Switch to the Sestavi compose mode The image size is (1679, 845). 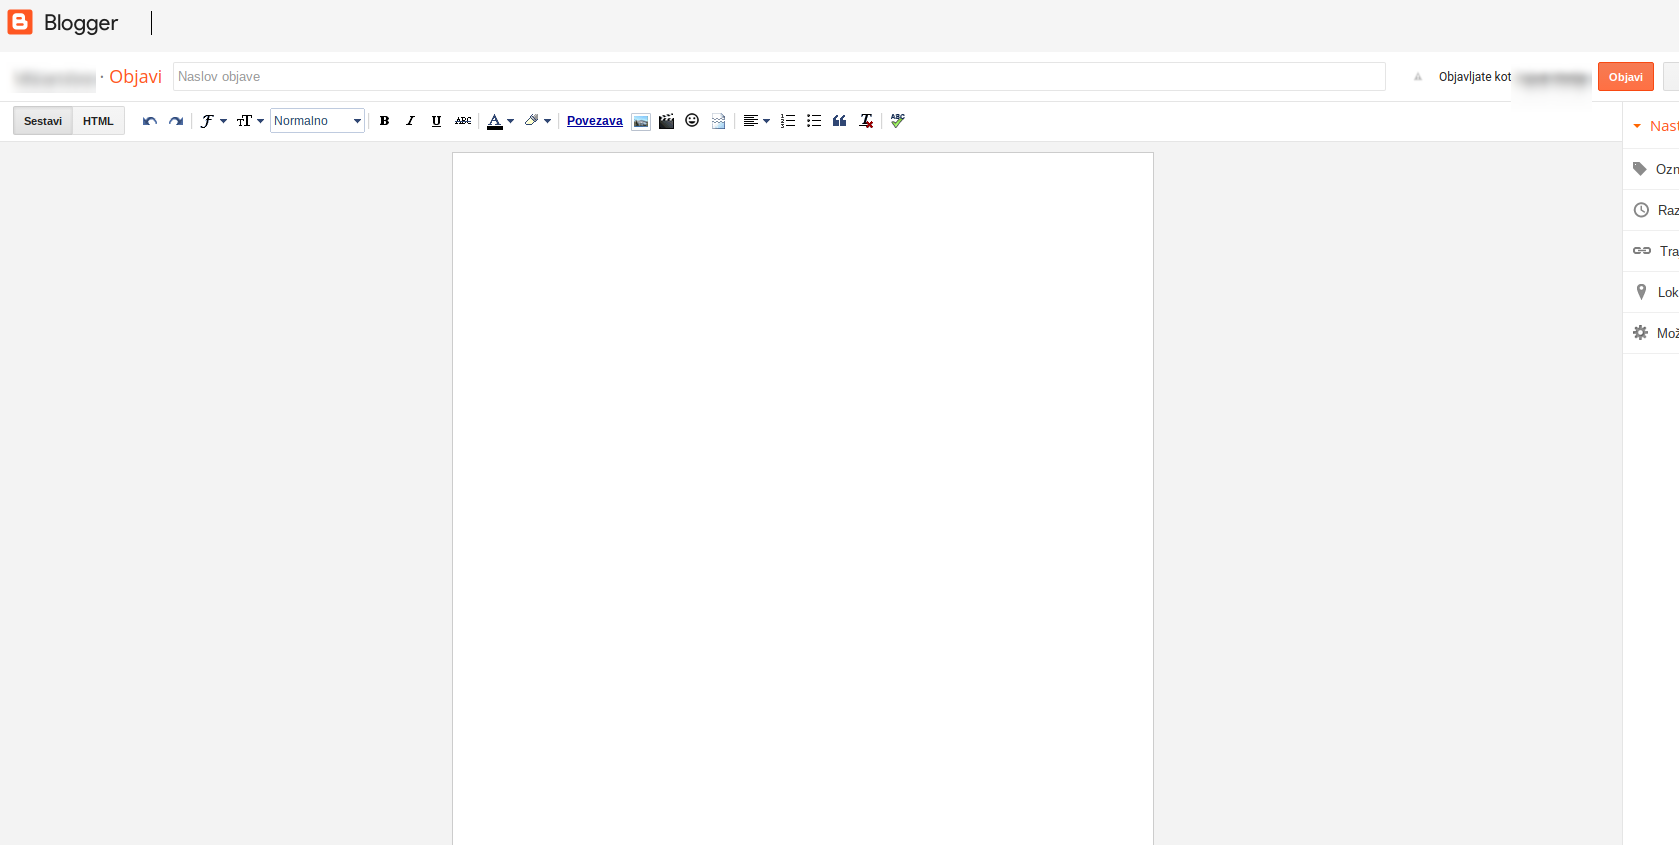click(43, 121)
